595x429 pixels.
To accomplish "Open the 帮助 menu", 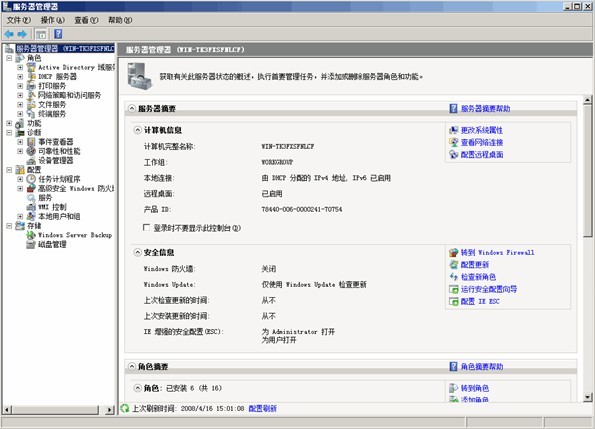I will (x=120, y=20).
